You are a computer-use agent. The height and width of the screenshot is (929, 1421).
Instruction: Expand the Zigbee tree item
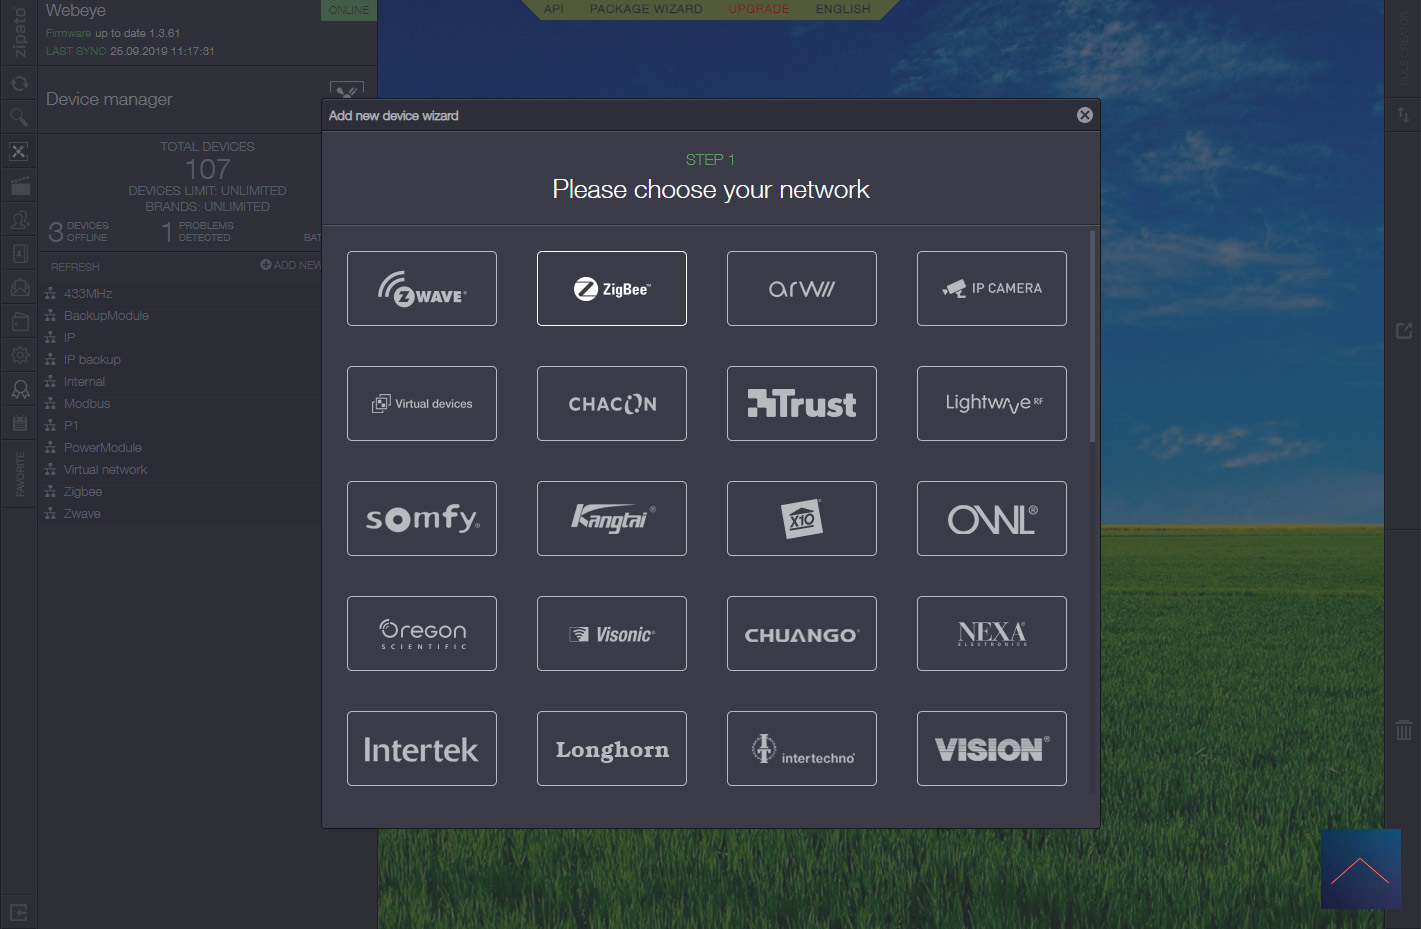pos(83,492)
